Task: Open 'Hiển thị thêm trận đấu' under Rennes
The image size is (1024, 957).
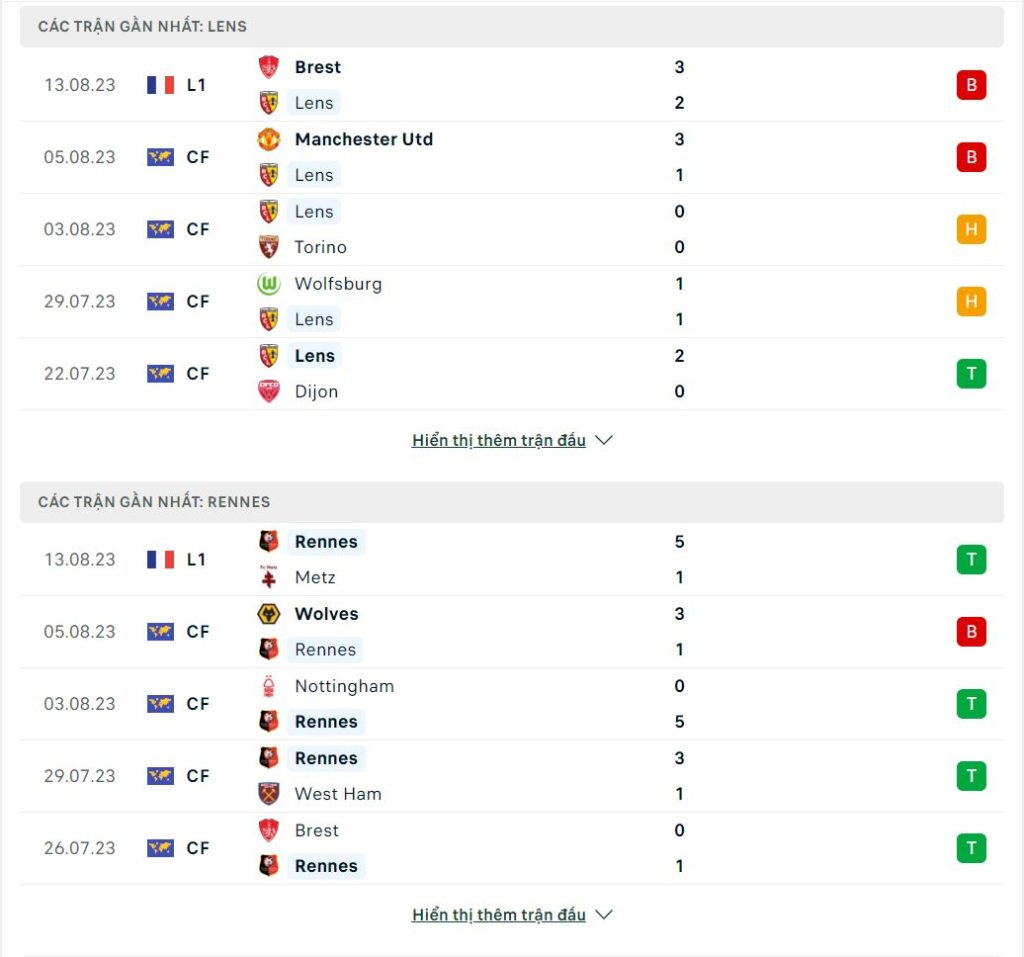Action: coord(499,915)
